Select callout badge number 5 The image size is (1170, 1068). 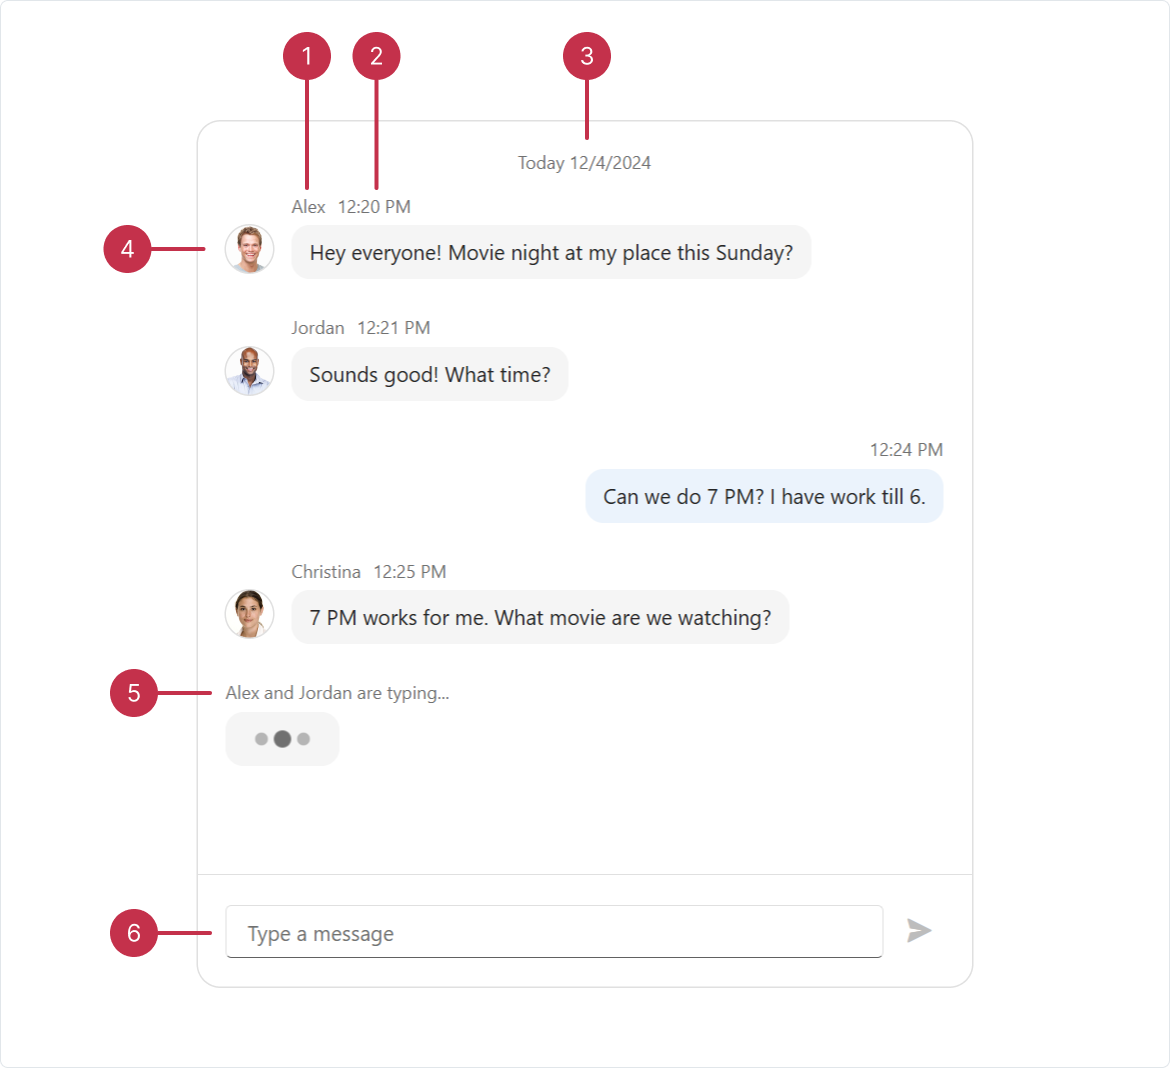(133, 692)
